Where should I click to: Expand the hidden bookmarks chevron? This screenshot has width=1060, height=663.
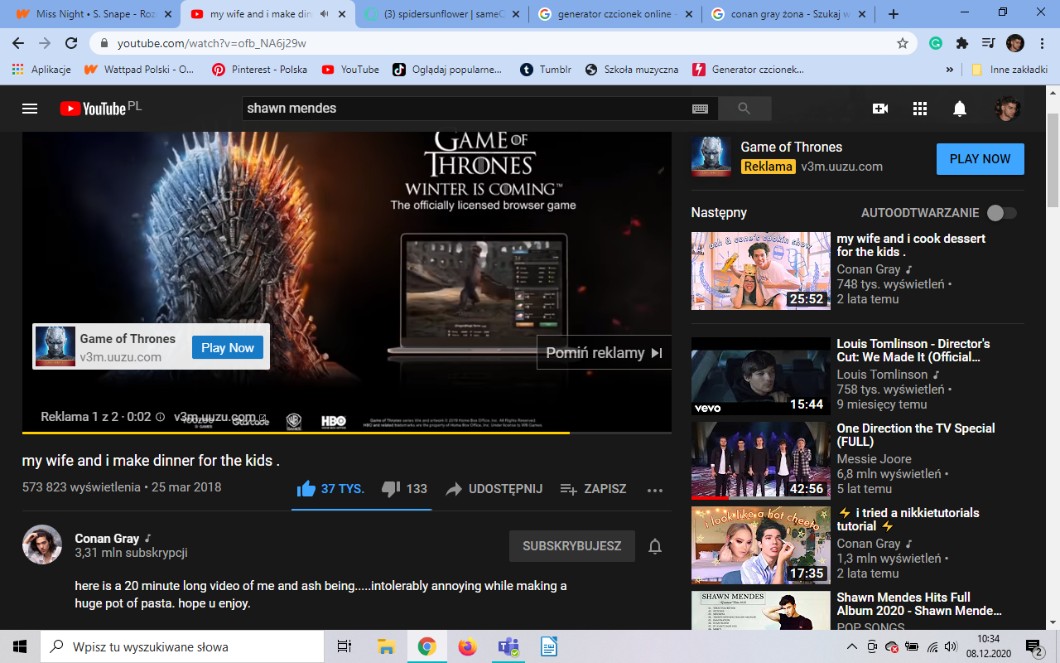point(949,70)
